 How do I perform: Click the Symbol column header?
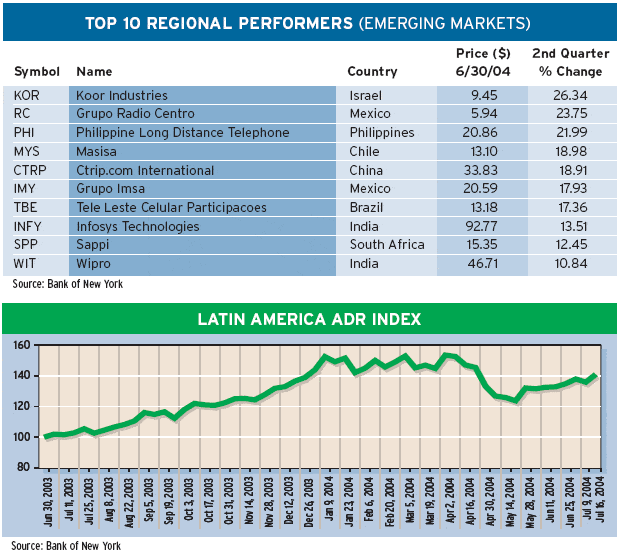(37, 71)
